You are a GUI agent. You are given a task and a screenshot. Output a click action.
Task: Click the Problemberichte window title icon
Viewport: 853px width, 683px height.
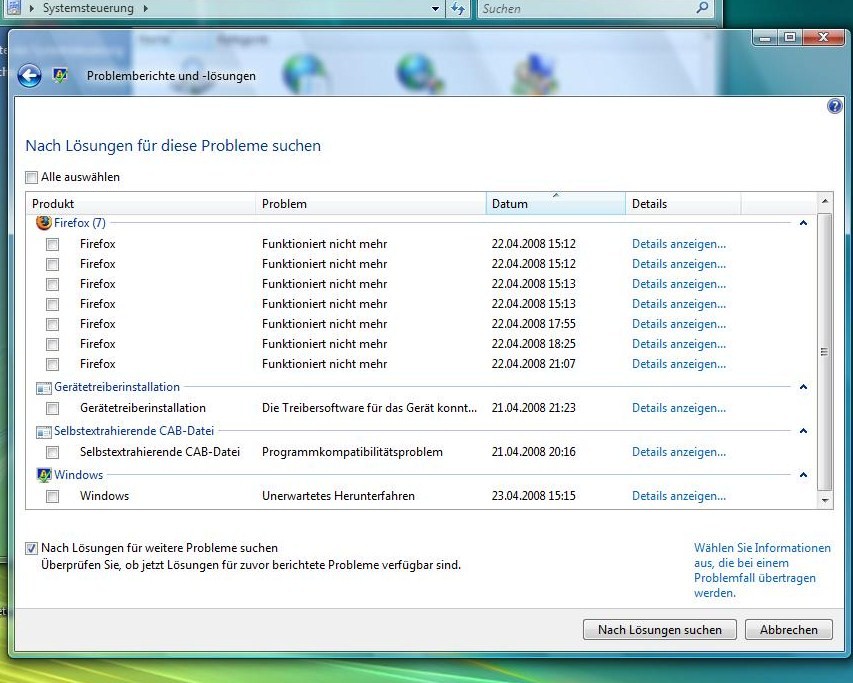60,75
